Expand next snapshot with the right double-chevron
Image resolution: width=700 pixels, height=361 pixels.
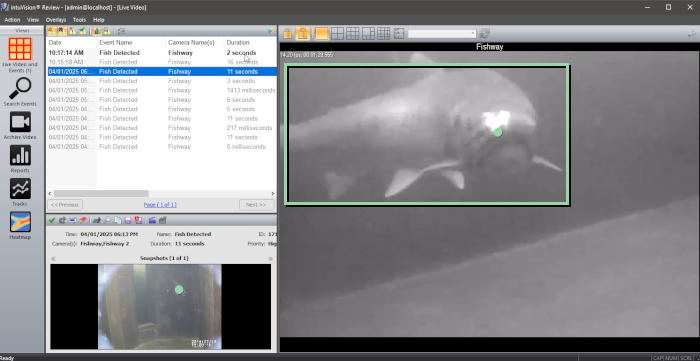[x=270, y=258]
